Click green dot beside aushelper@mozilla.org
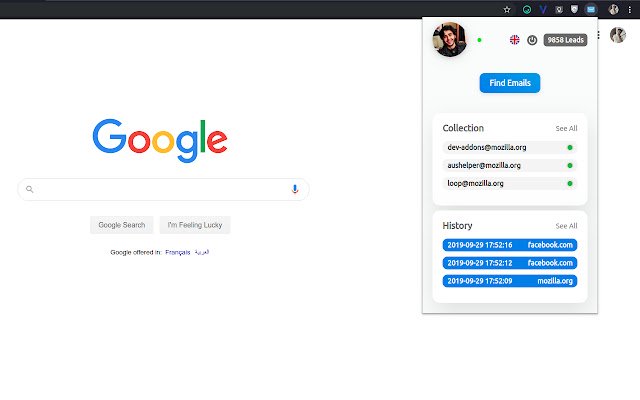This screenshot has height=400, width=640. 570,165
